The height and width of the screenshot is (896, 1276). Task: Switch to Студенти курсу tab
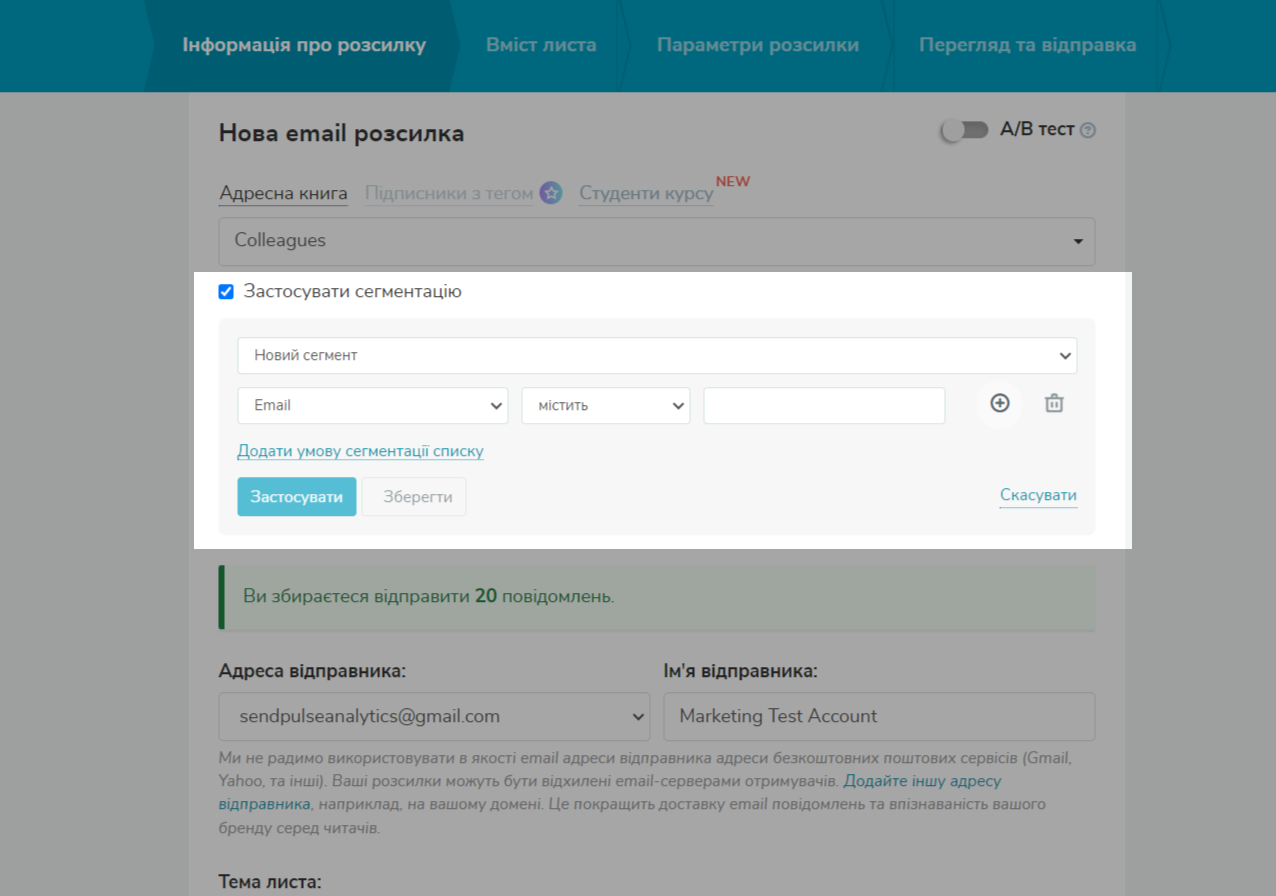tap(646, 193)
